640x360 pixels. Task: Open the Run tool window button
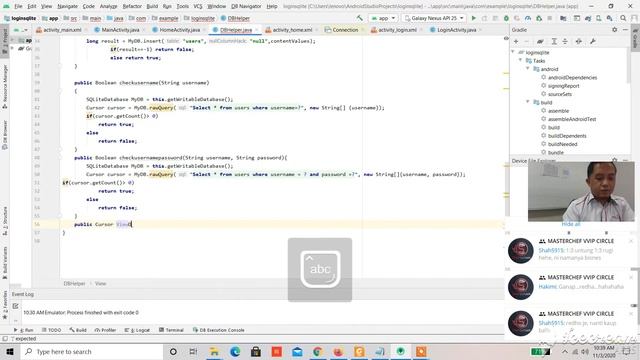coord(24,330)
